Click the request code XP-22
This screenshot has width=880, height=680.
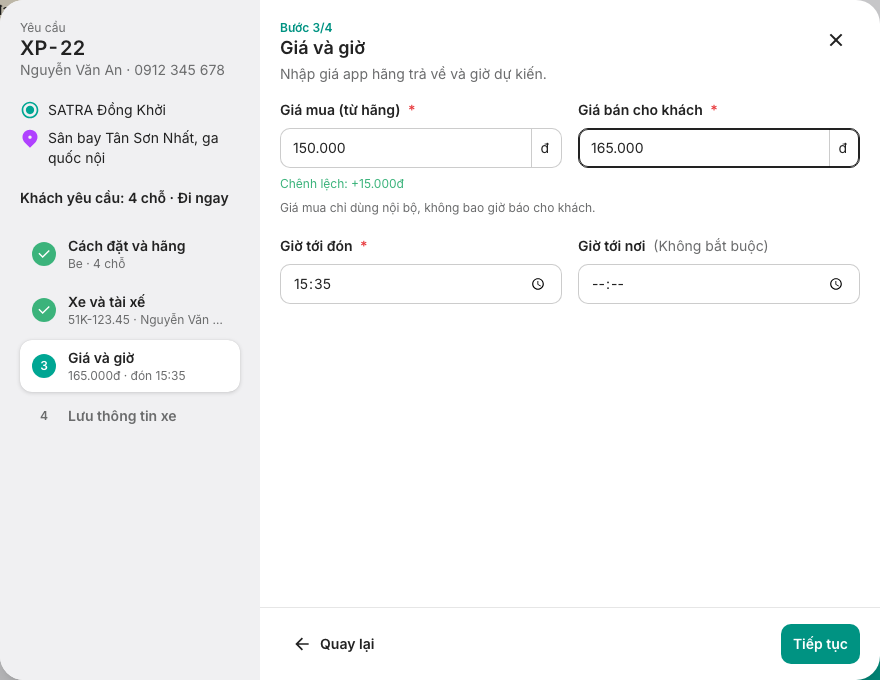[53, 48]
